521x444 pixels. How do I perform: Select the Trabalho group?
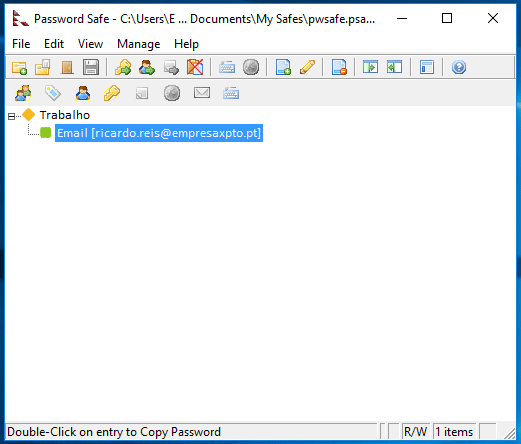point(65,115)
